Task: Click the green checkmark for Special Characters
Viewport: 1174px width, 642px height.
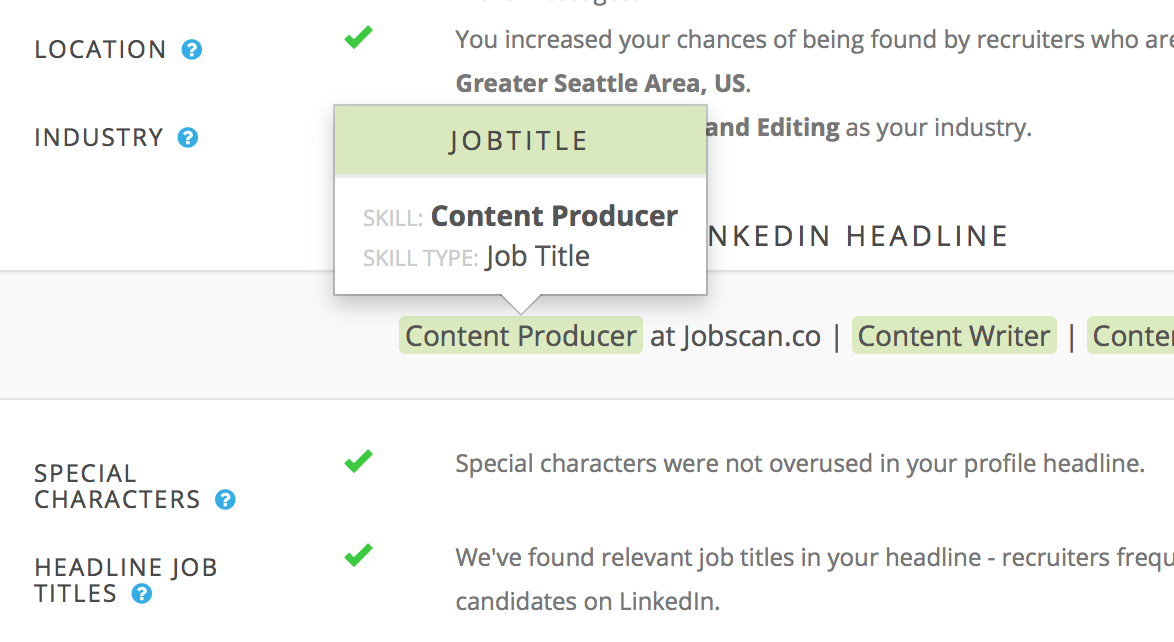Action: pyautogui.click(x=359, y=461)
